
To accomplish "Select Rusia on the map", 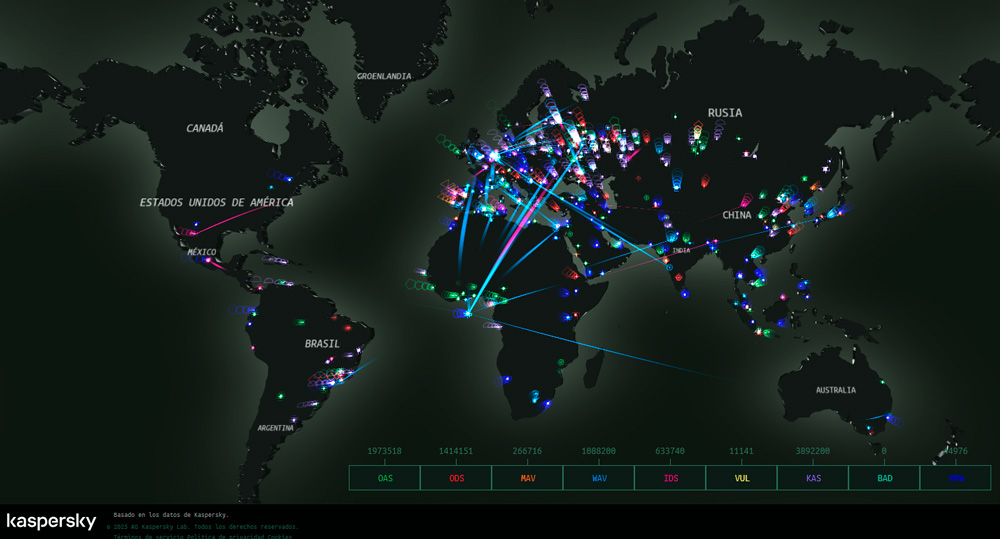I will tap(725, 113).
